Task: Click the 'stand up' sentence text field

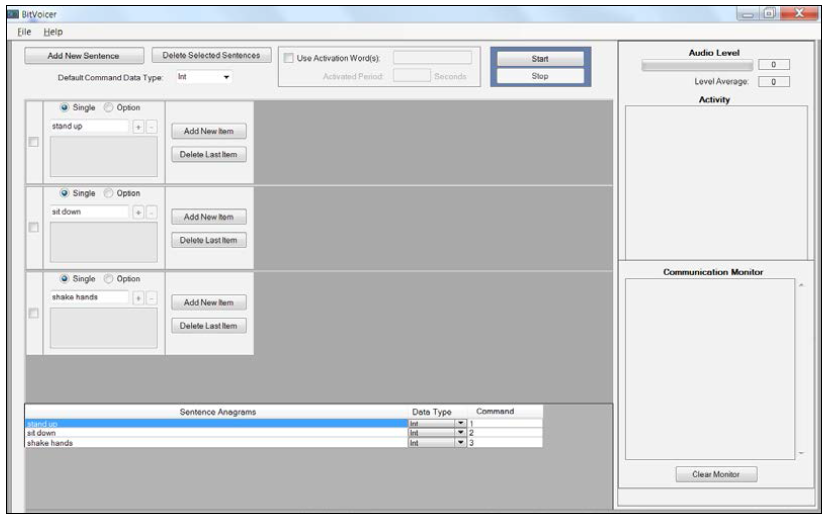Action: (90, 127)
